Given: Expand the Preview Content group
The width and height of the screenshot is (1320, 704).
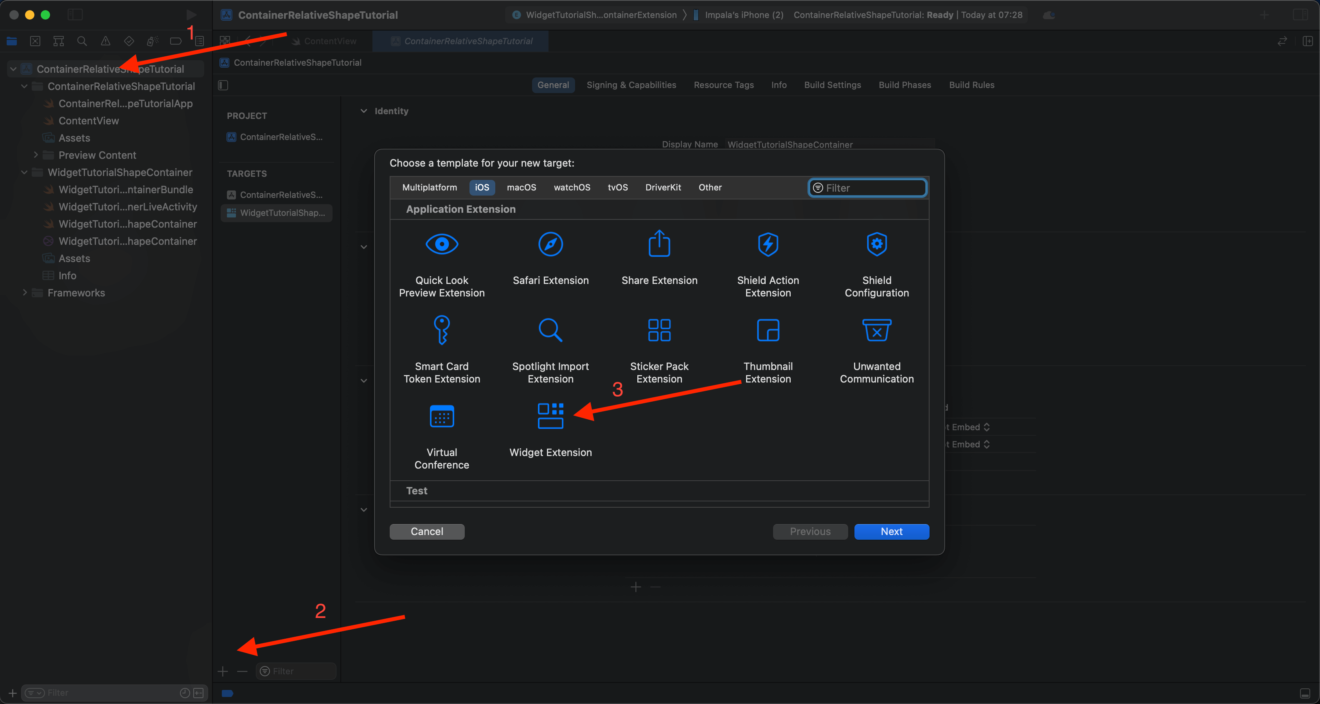Looking at the screenshot, I should coord(36,155).
